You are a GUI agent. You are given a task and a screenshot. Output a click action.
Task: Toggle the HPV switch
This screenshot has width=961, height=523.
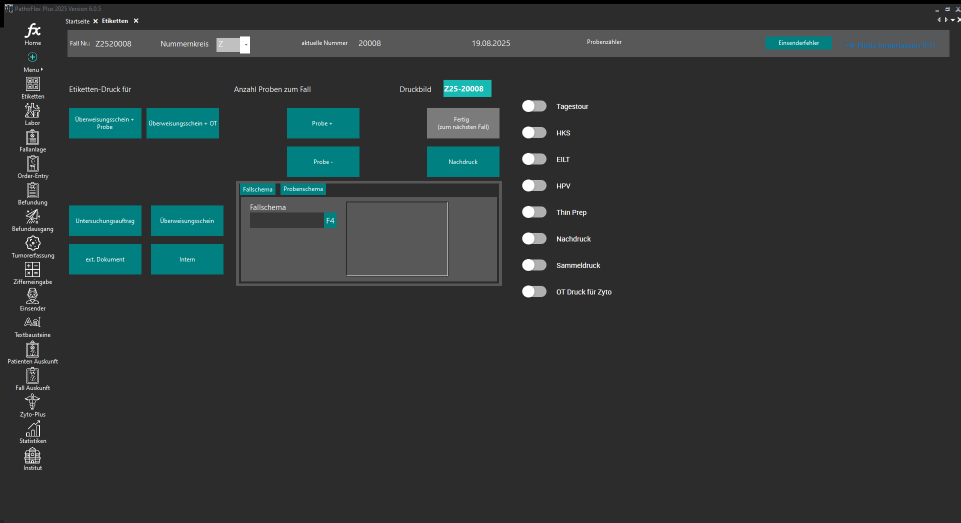coord(535,186)
